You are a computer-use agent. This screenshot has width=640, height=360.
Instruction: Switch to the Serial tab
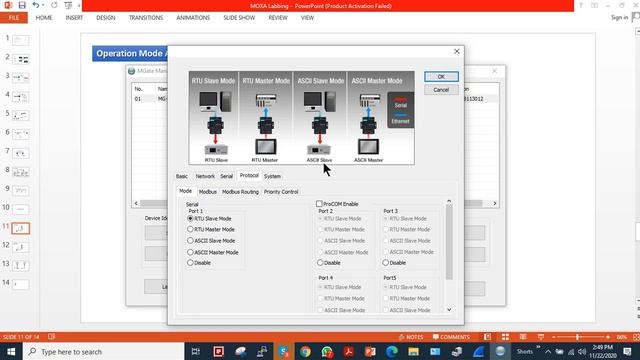click(227, 176)
